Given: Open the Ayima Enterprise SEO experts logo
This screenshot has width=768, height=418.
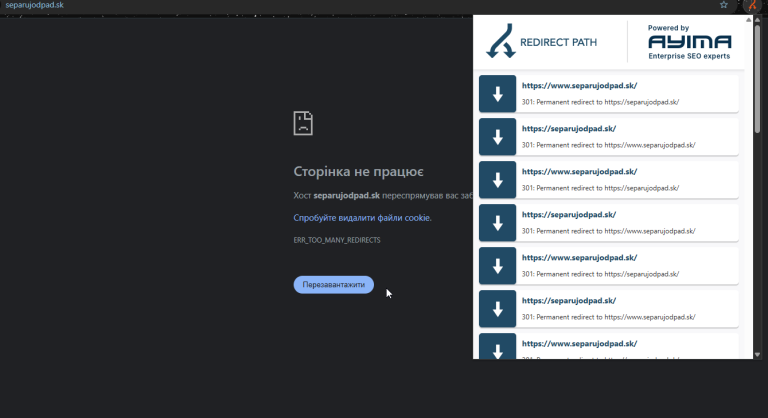Looking at the screenshot, I should tap(689, 42).
